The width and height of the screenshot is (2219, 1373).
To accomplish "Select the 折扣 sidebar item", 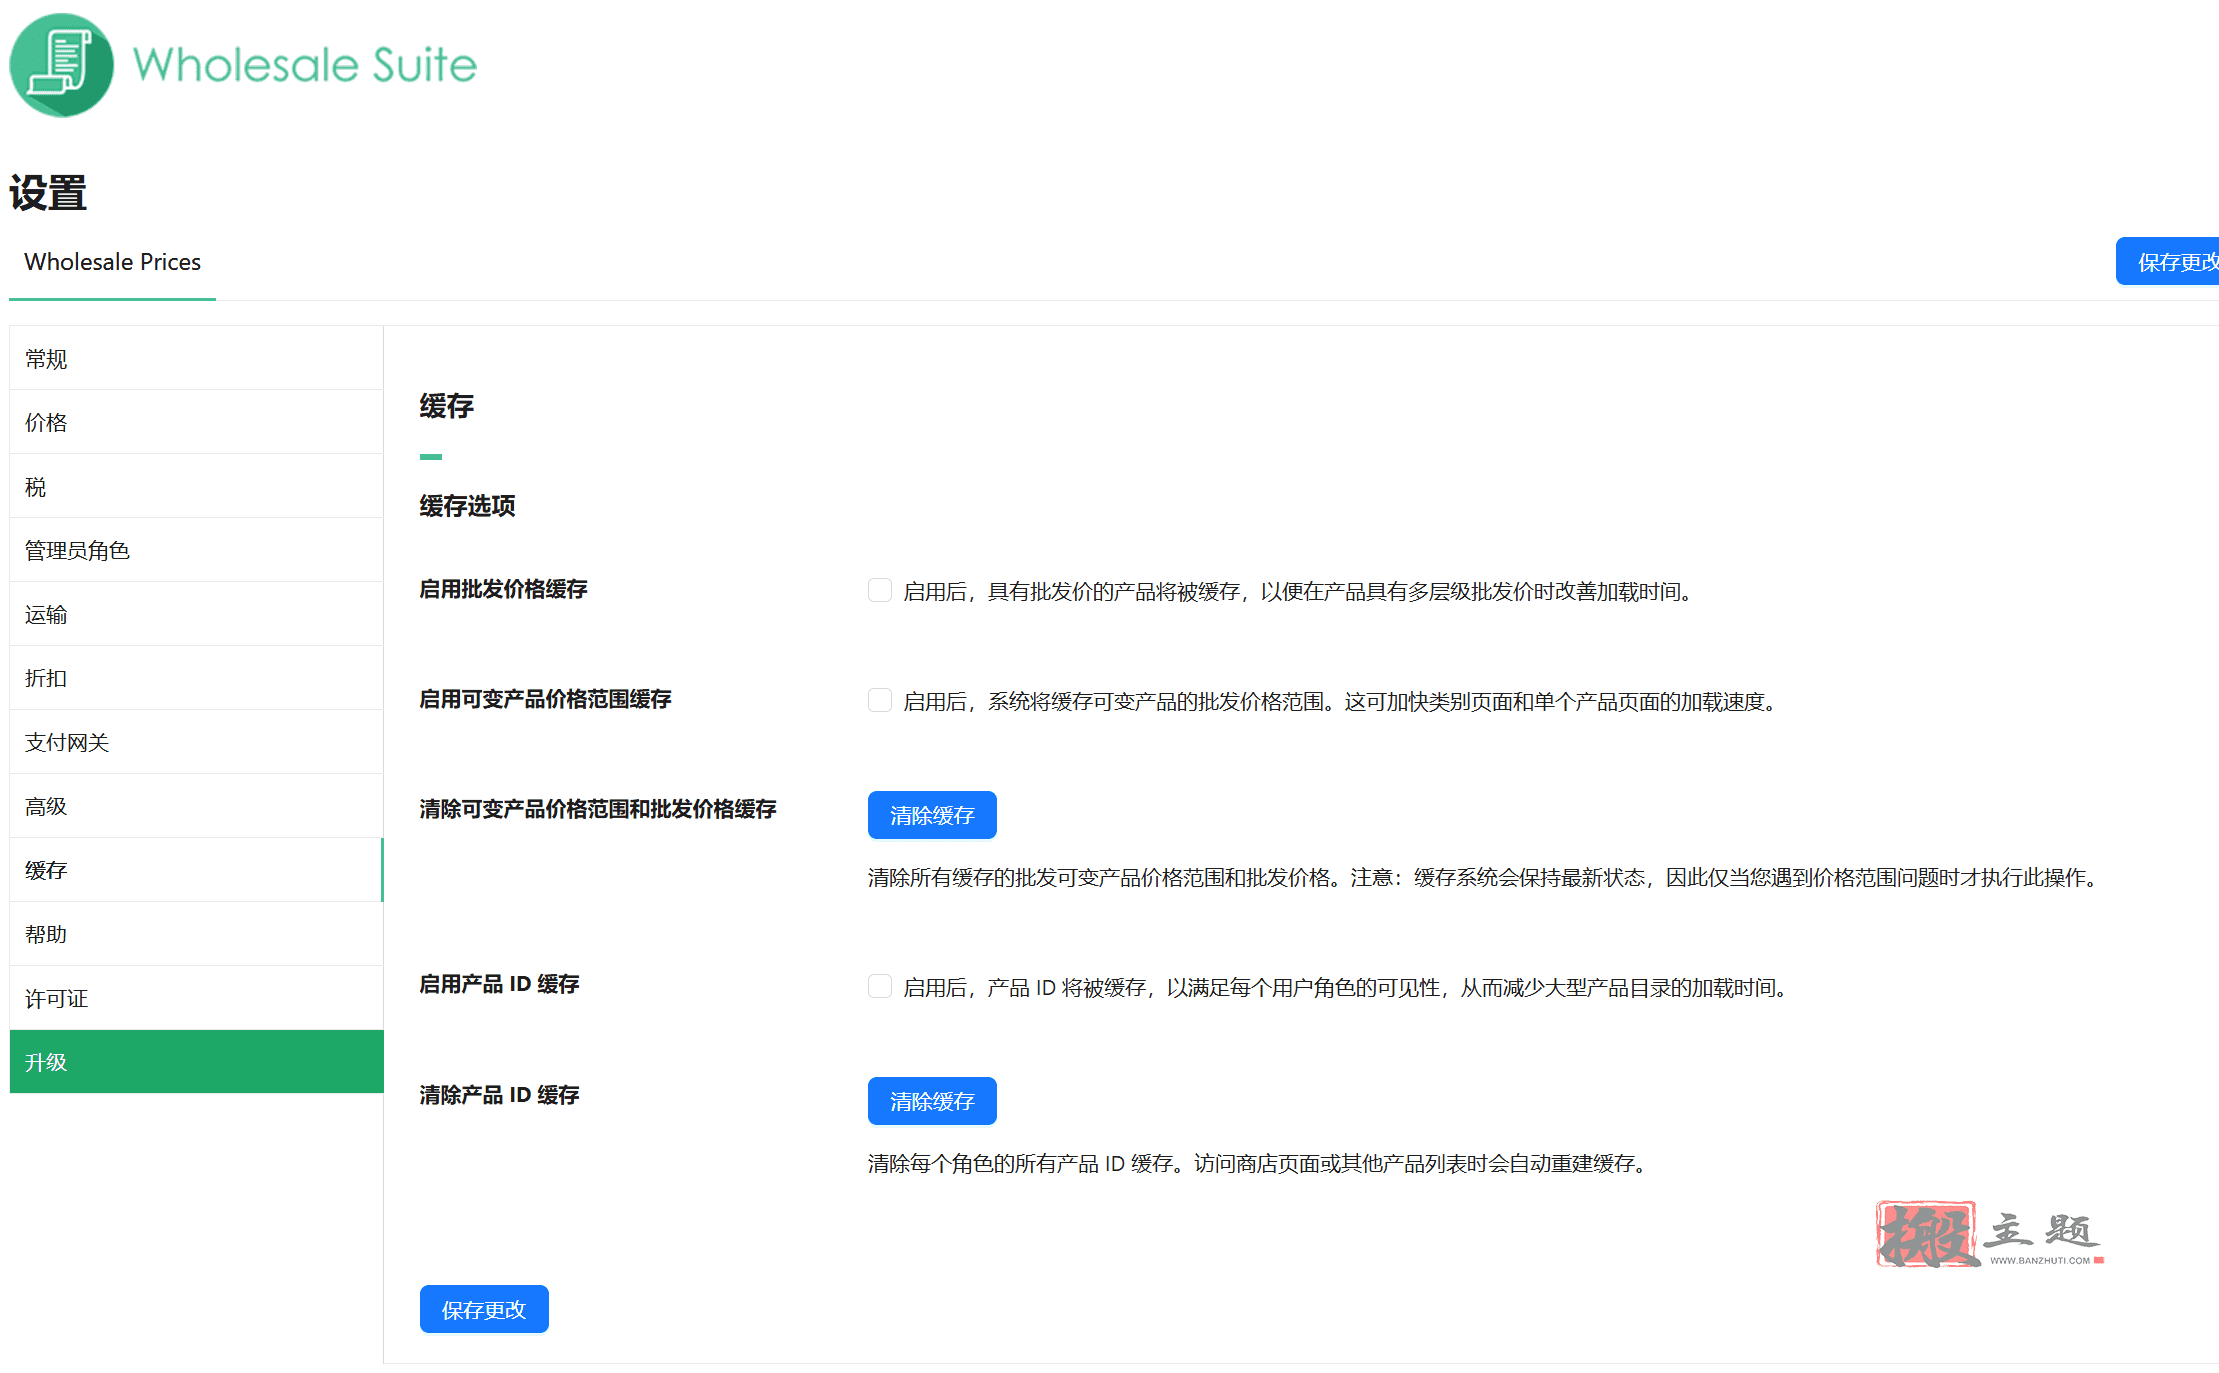I will [x=196, y=678].
